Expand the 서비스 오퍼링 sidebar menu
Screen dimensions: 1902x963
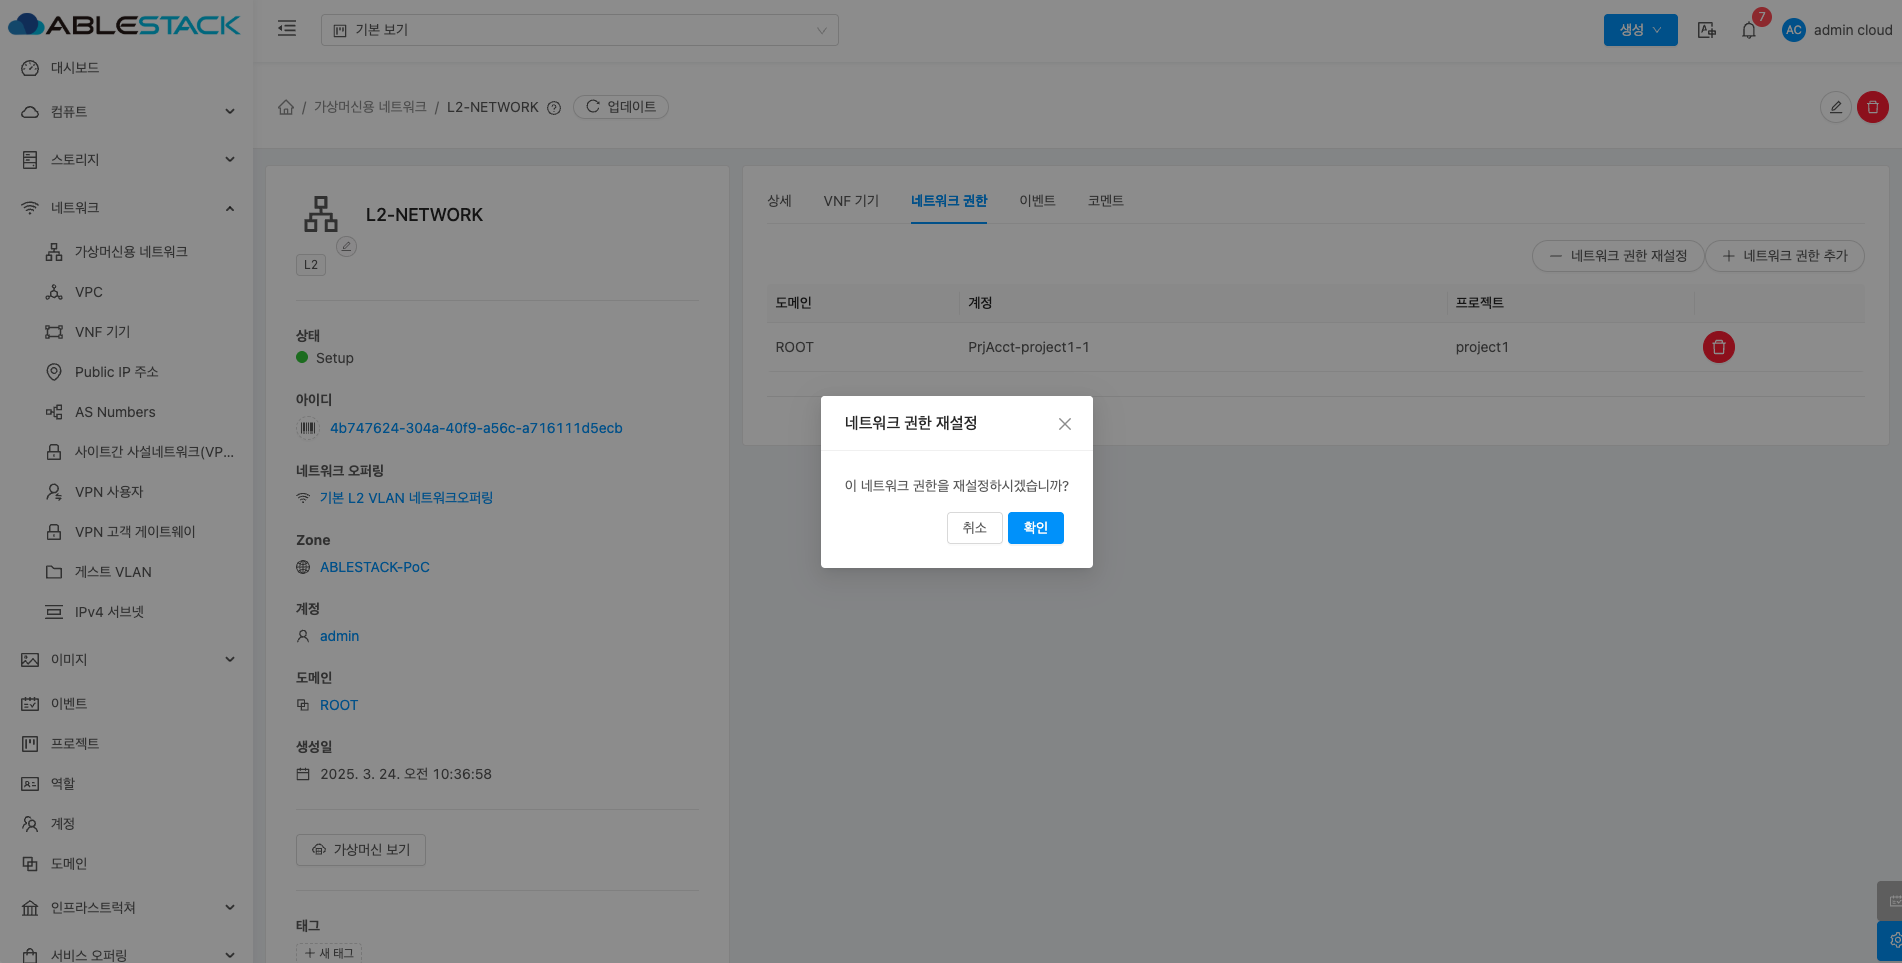click(126, 954)
